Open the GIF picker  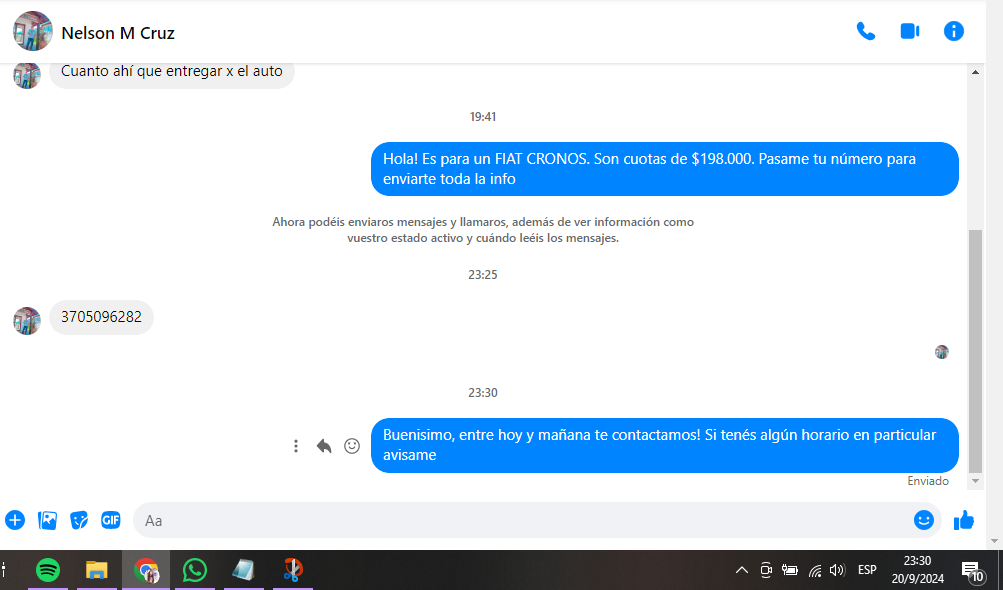tap(110, 520)
